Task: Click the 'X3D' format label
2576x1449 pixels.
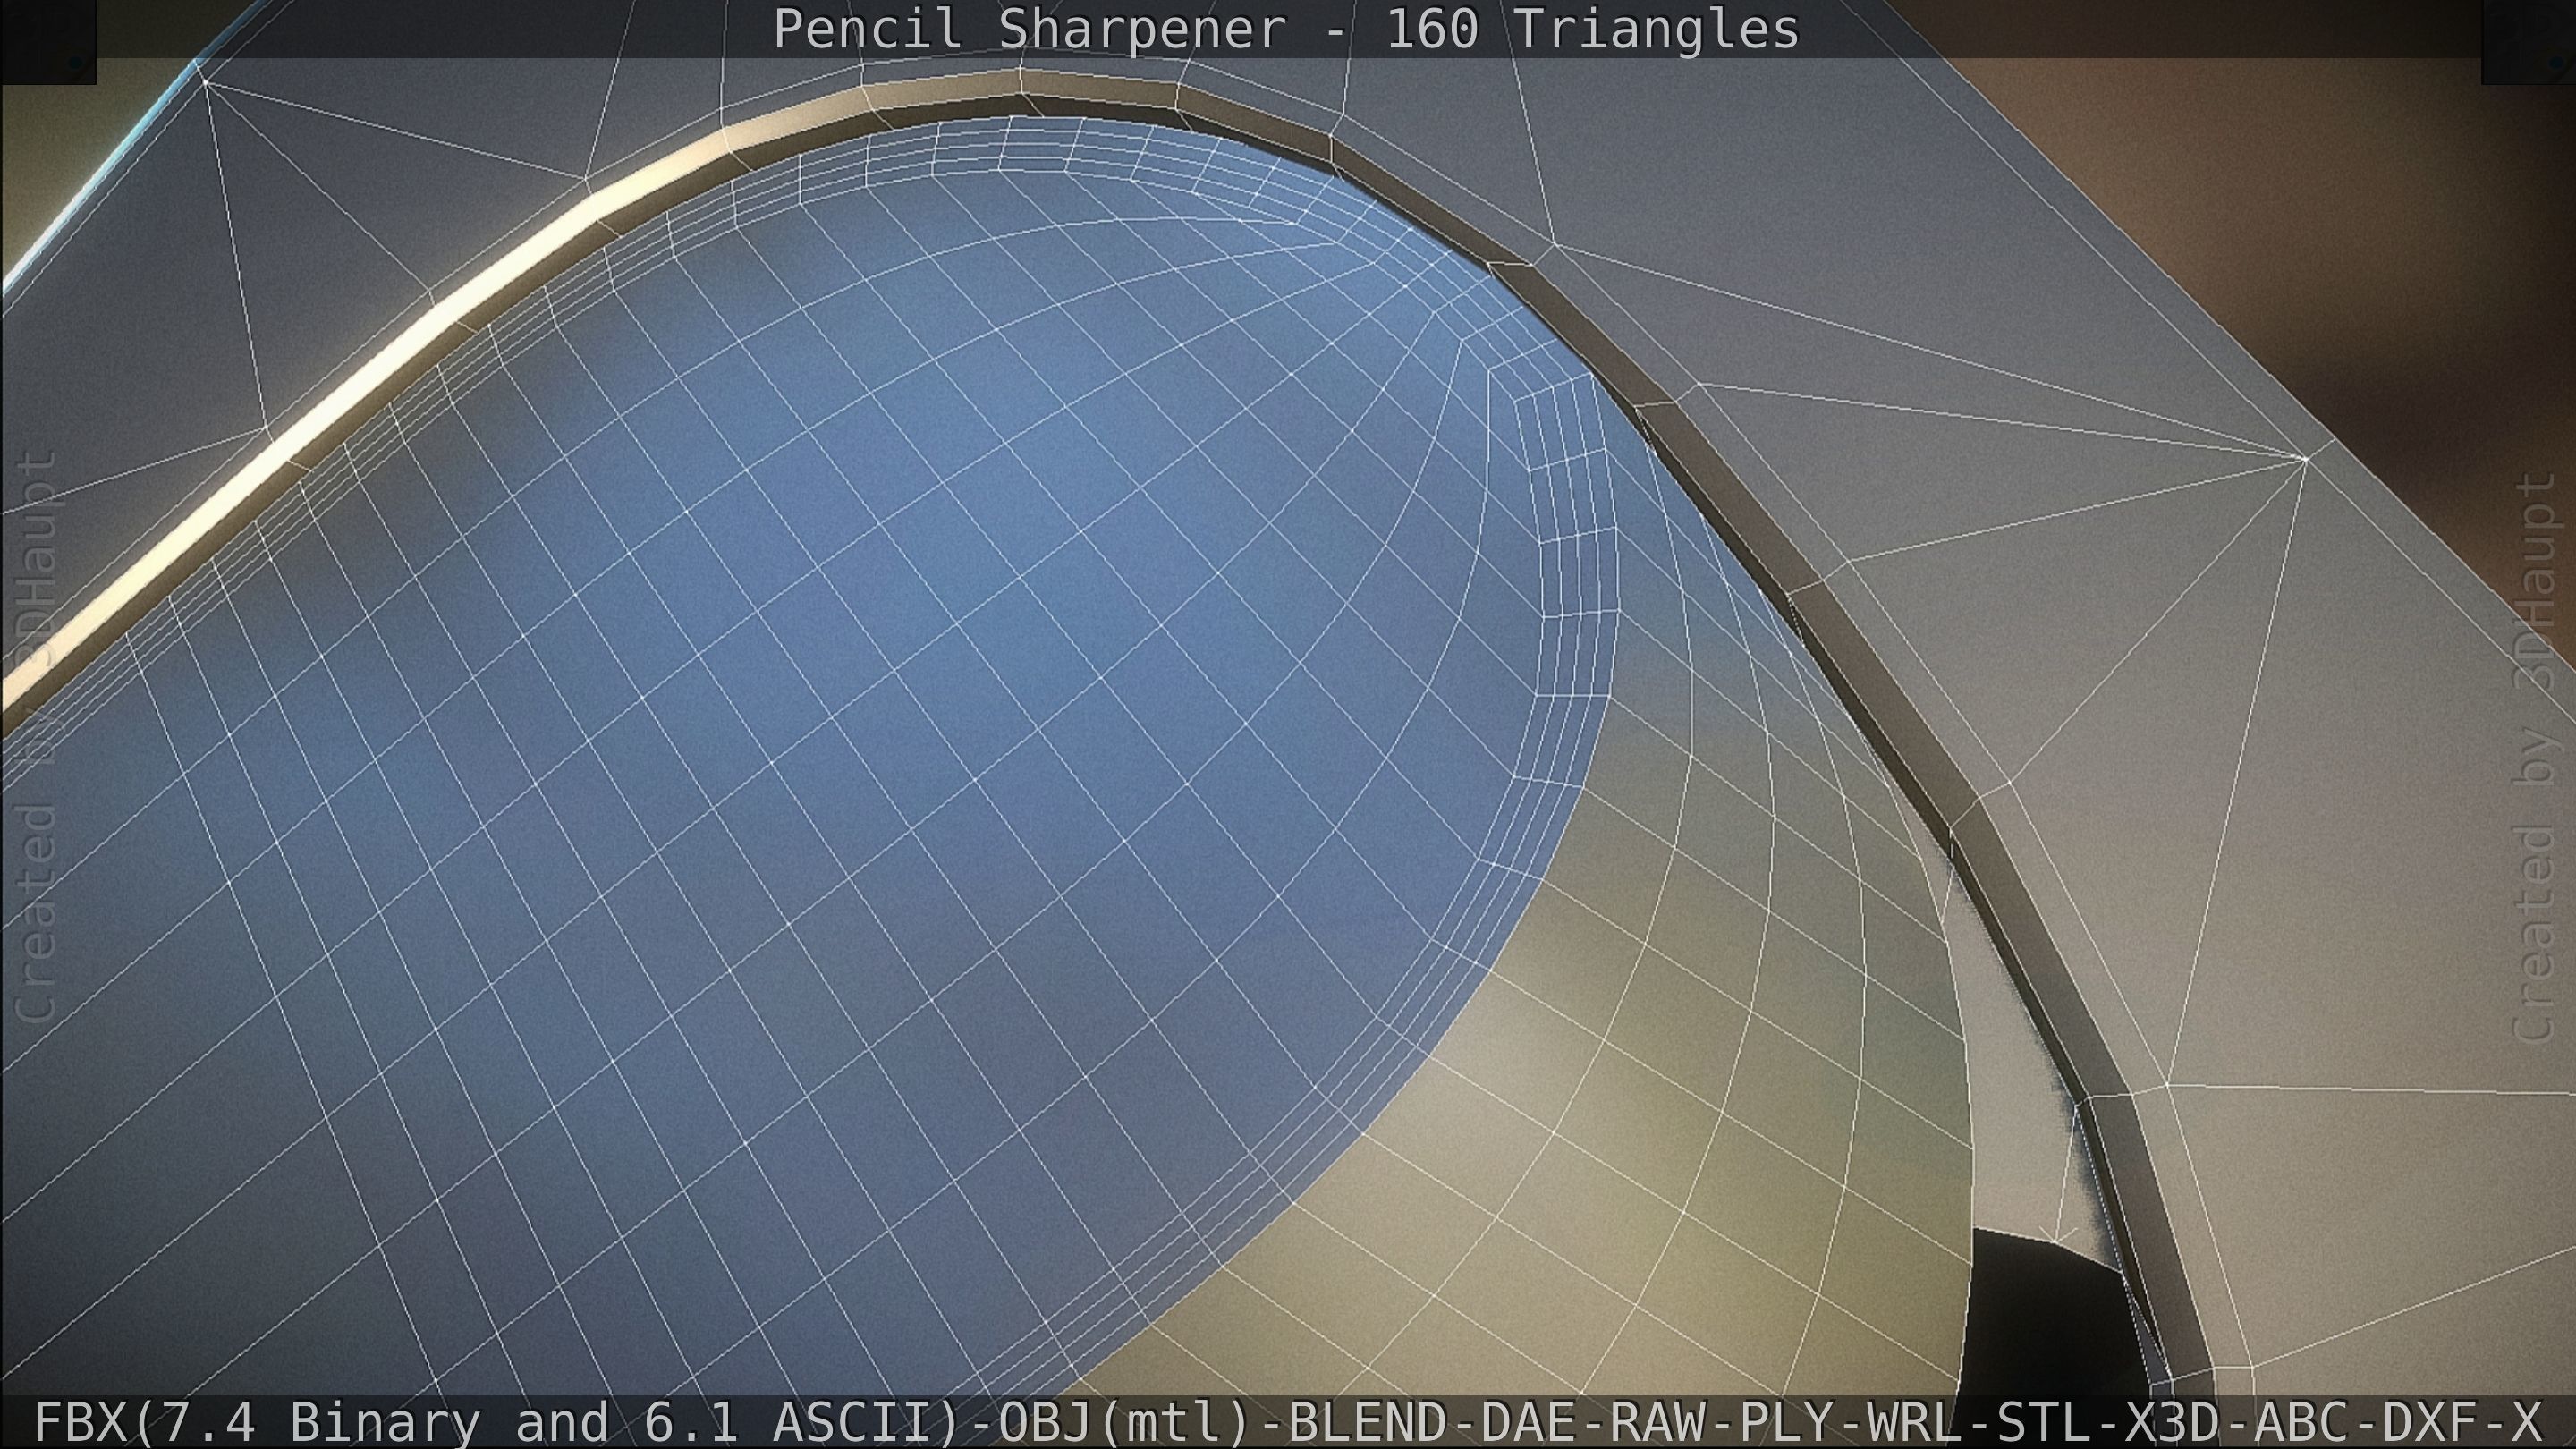Action: [2172, 1423]
